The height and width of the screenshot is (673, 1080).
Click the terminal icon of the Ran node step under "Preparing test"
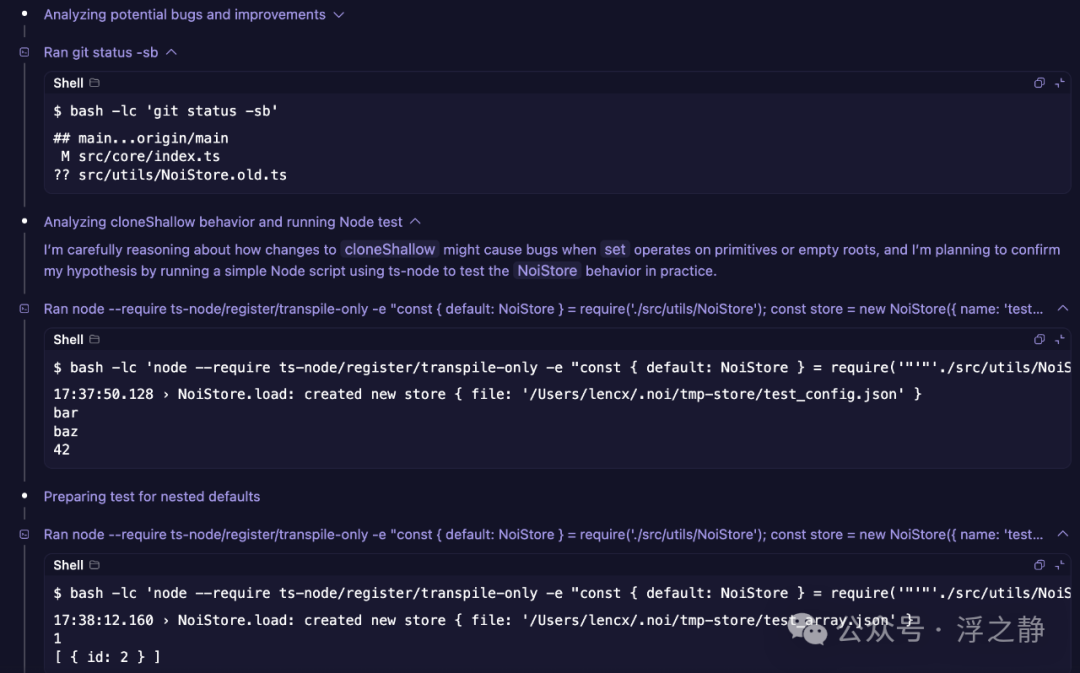pos(24,535)
